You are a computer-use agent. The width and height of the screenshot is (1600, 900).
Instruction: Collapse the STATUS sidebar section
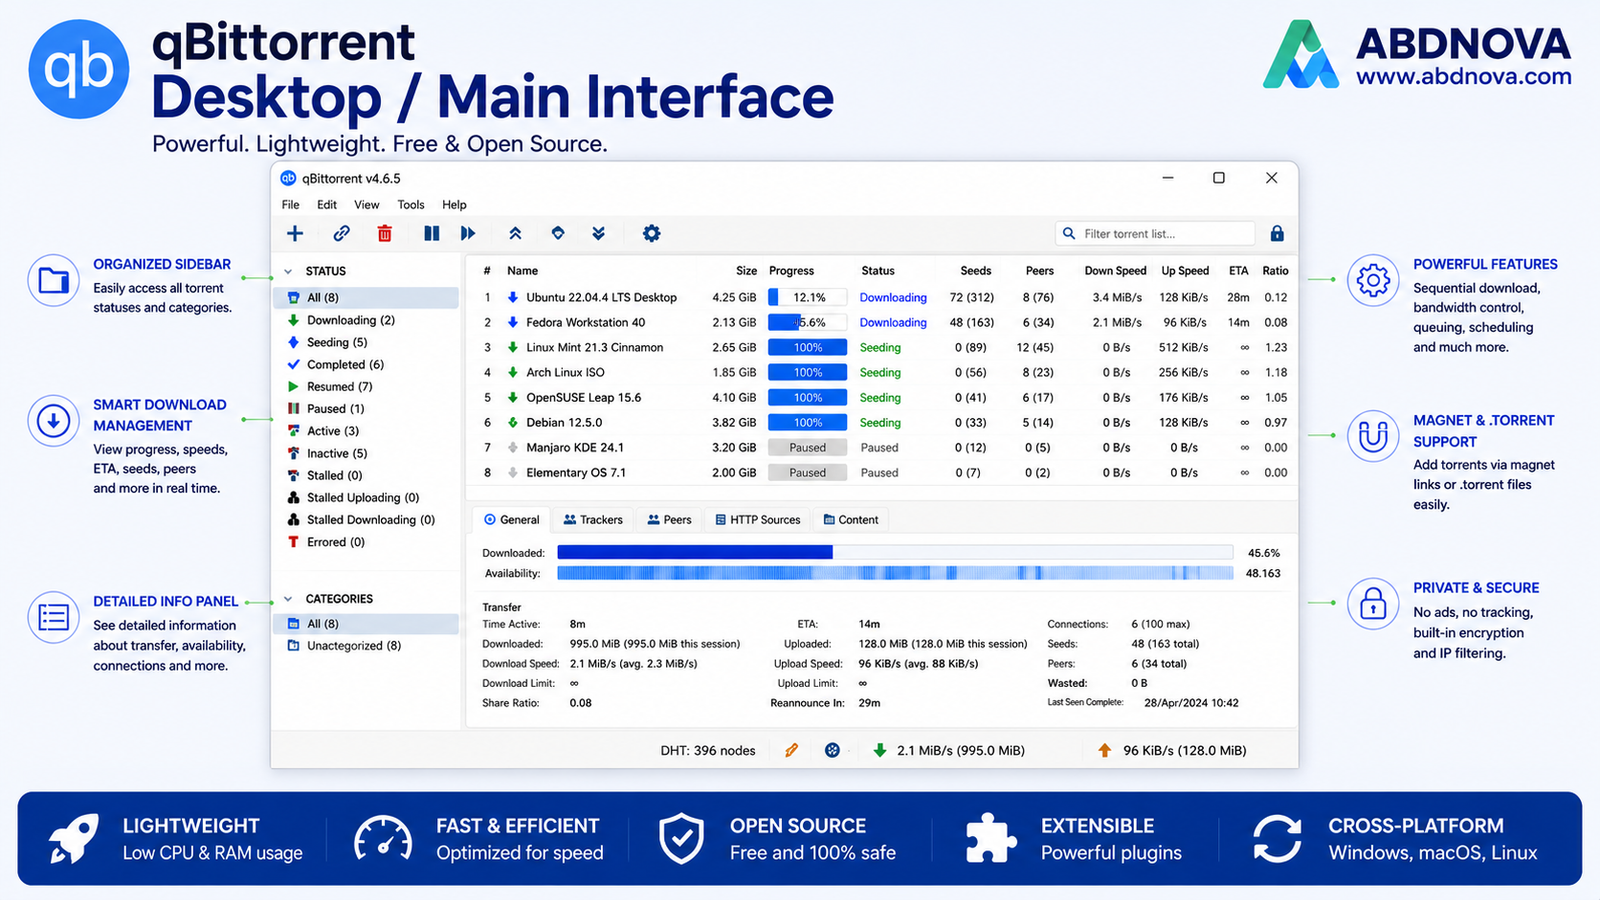click(x=288, y=271)
